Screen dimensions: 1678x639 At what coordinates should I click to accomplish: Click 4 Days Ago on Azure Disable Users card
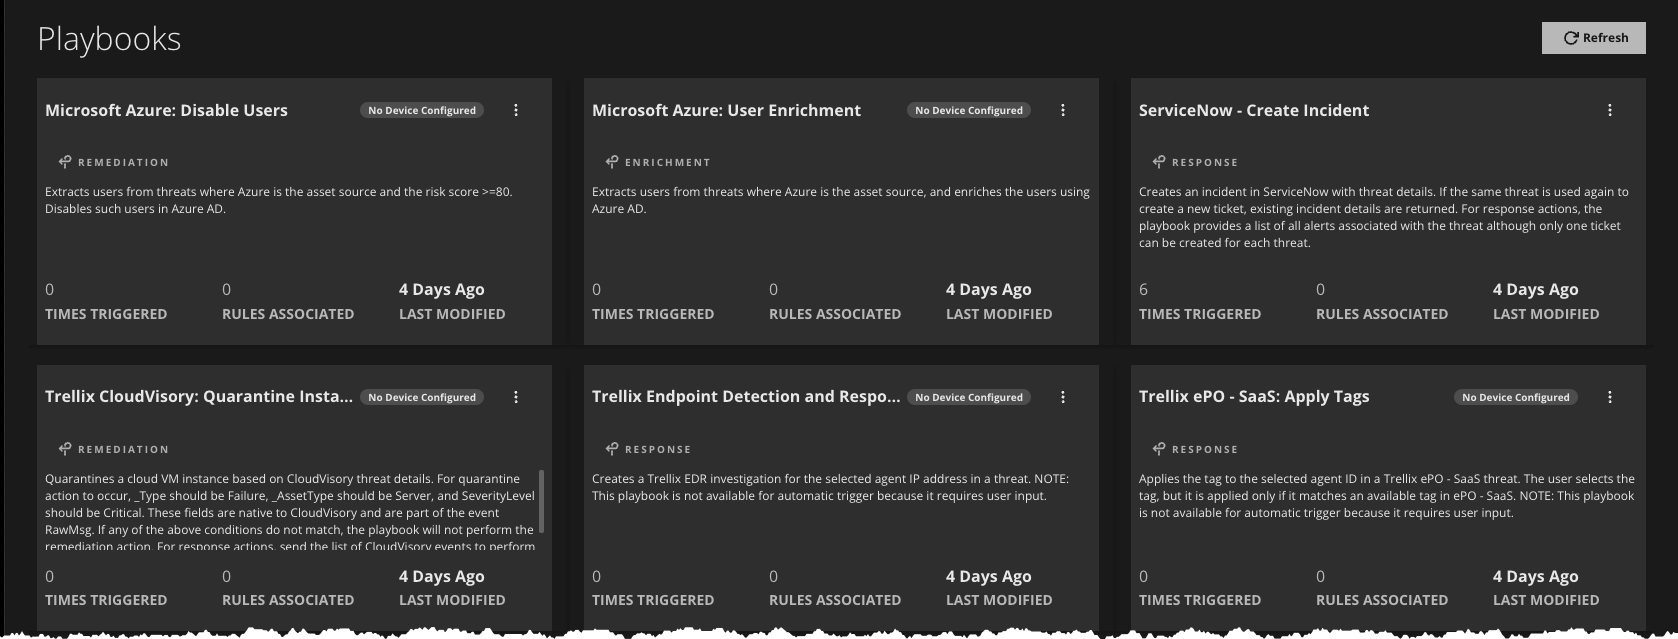coord(442,289)
